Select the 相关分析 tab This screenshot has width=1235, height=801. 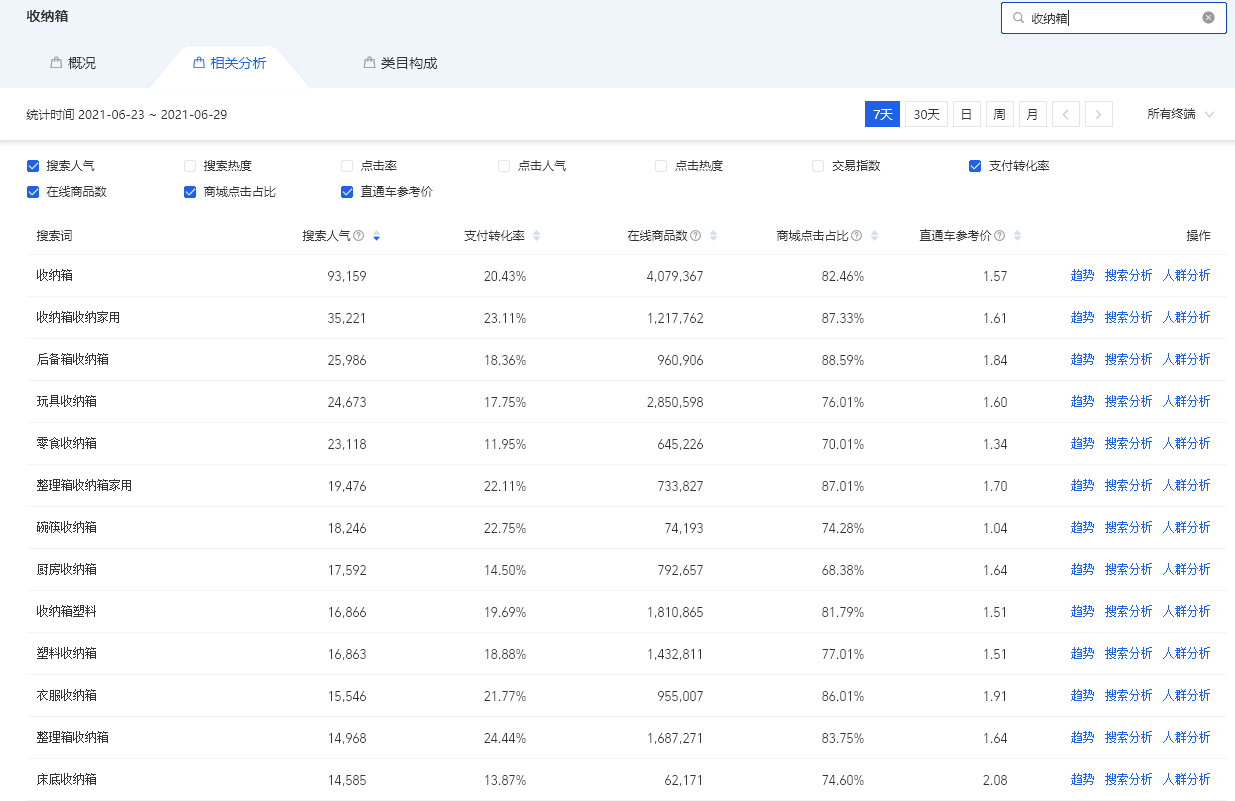coord(230,63)
